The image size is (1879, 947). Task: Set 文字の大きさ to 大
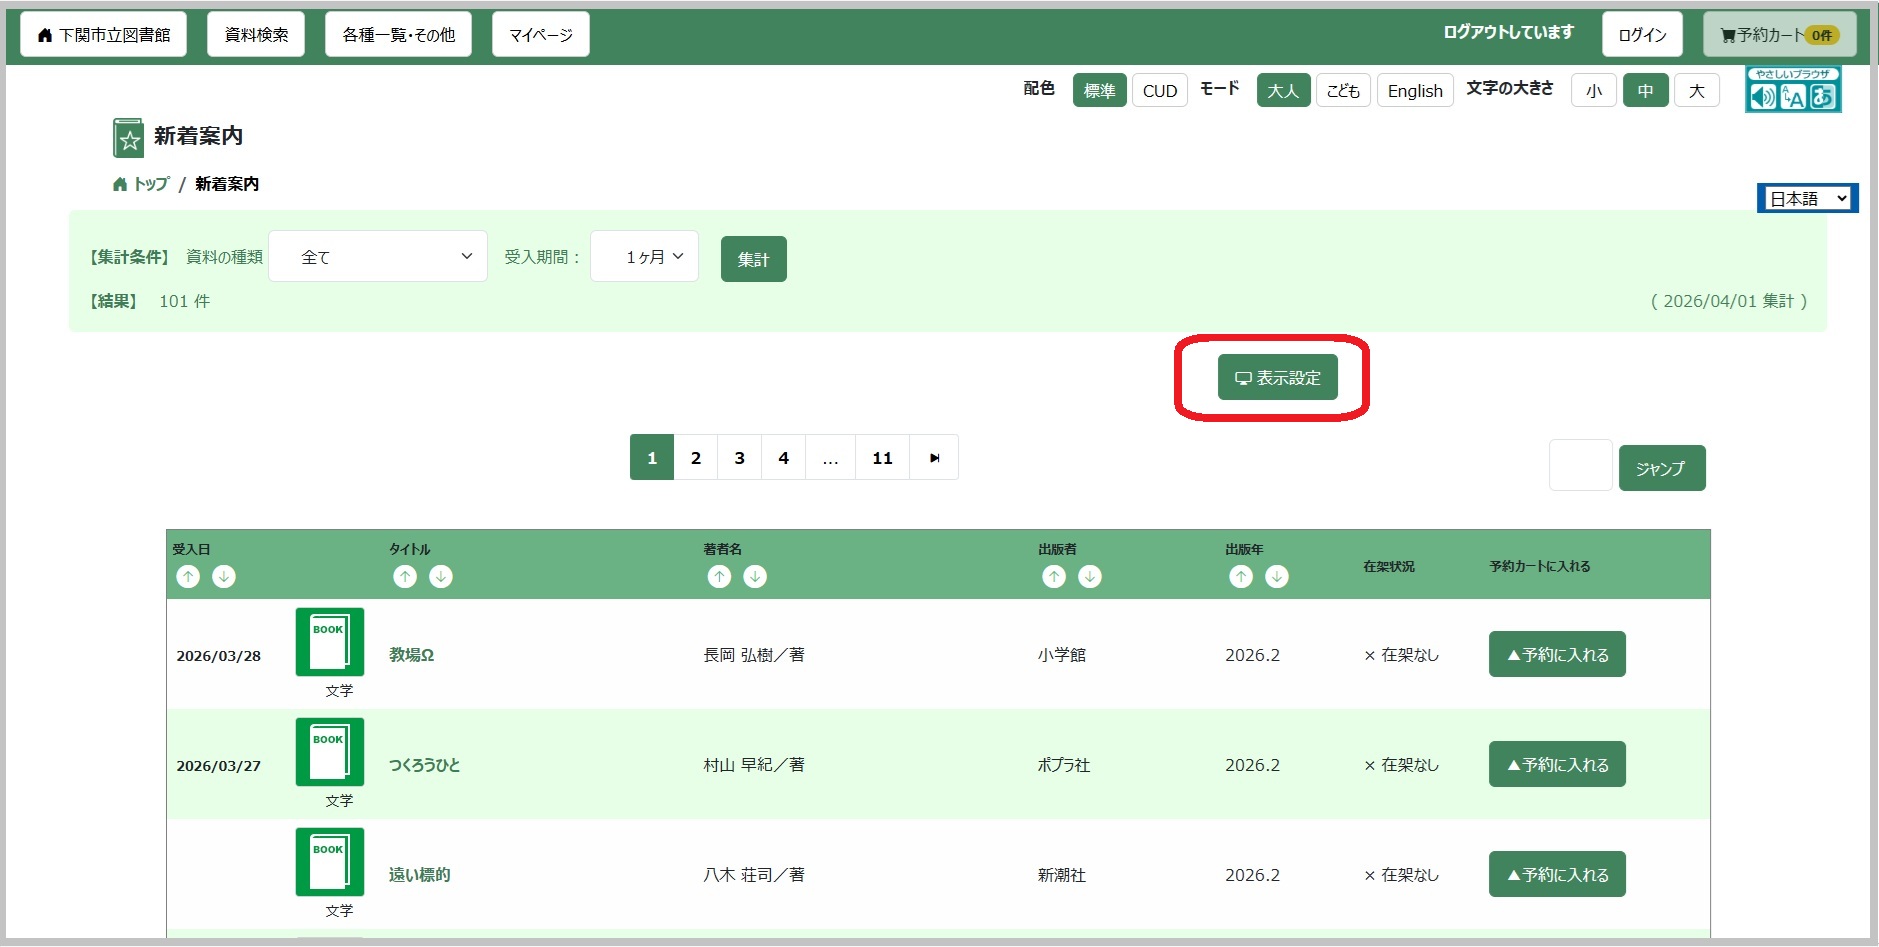1696,90
